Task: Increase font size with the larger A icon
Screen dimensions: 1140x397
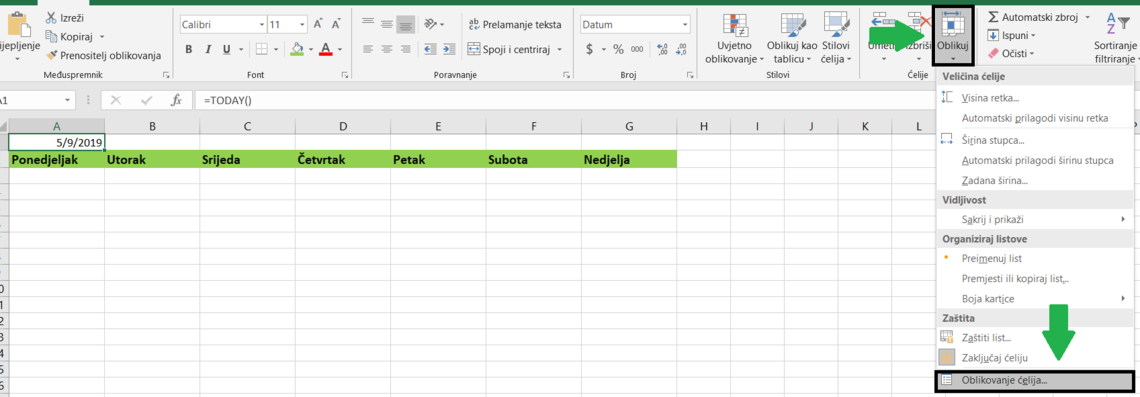Action: click(x=318, y=25)
